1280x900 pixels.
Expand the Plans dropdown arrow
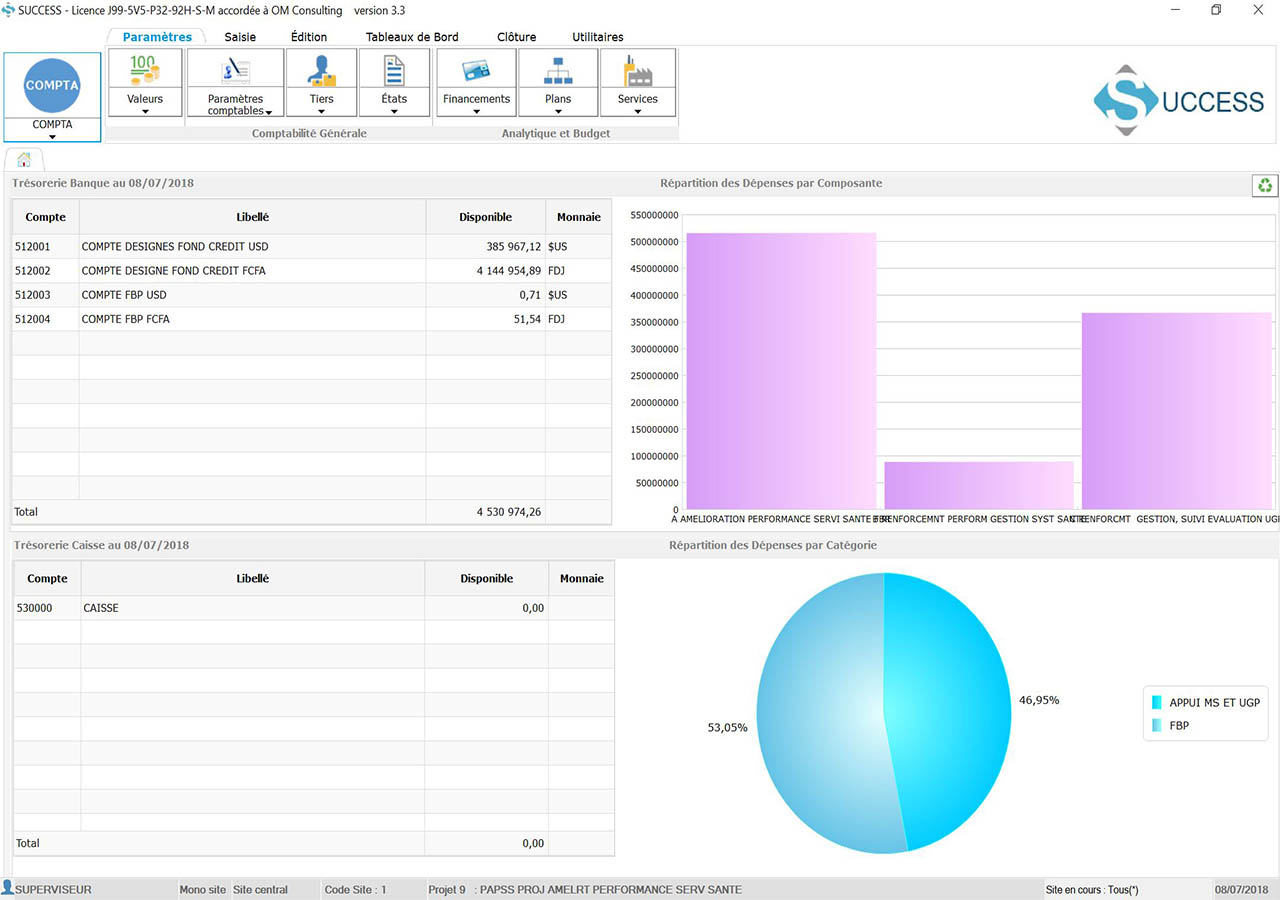coord(558,112)
